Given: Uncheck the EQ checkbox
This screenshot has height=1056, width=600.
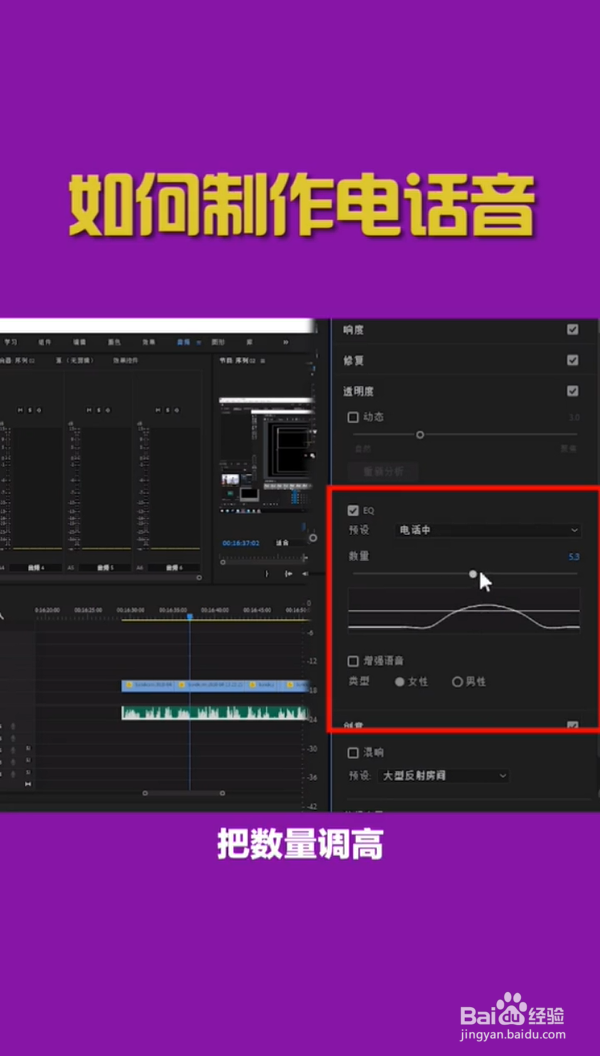Looking at the screenshot, I should (x=353, y=510).
